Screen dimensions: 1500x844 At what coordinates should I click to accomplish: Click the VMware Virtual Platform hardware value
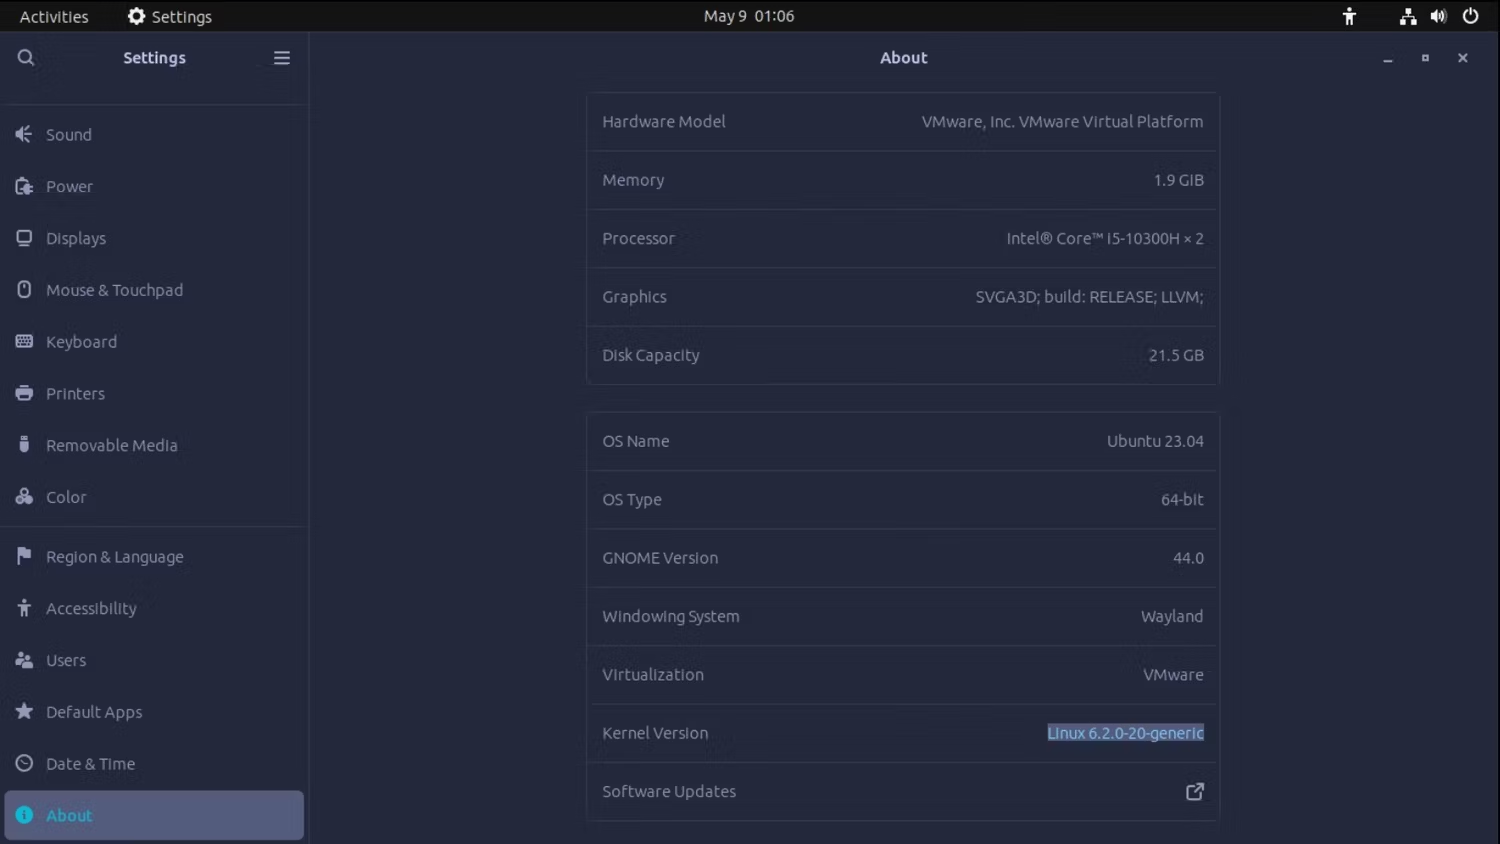tap(1062, 122)
